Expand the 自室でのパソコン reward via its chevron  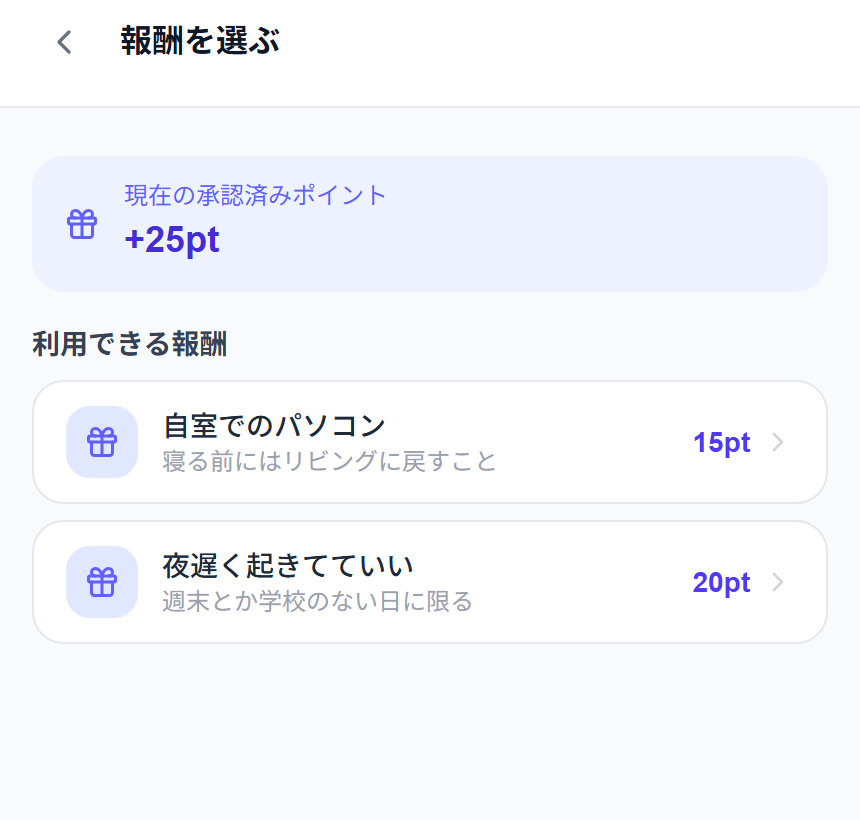point(778,442)
